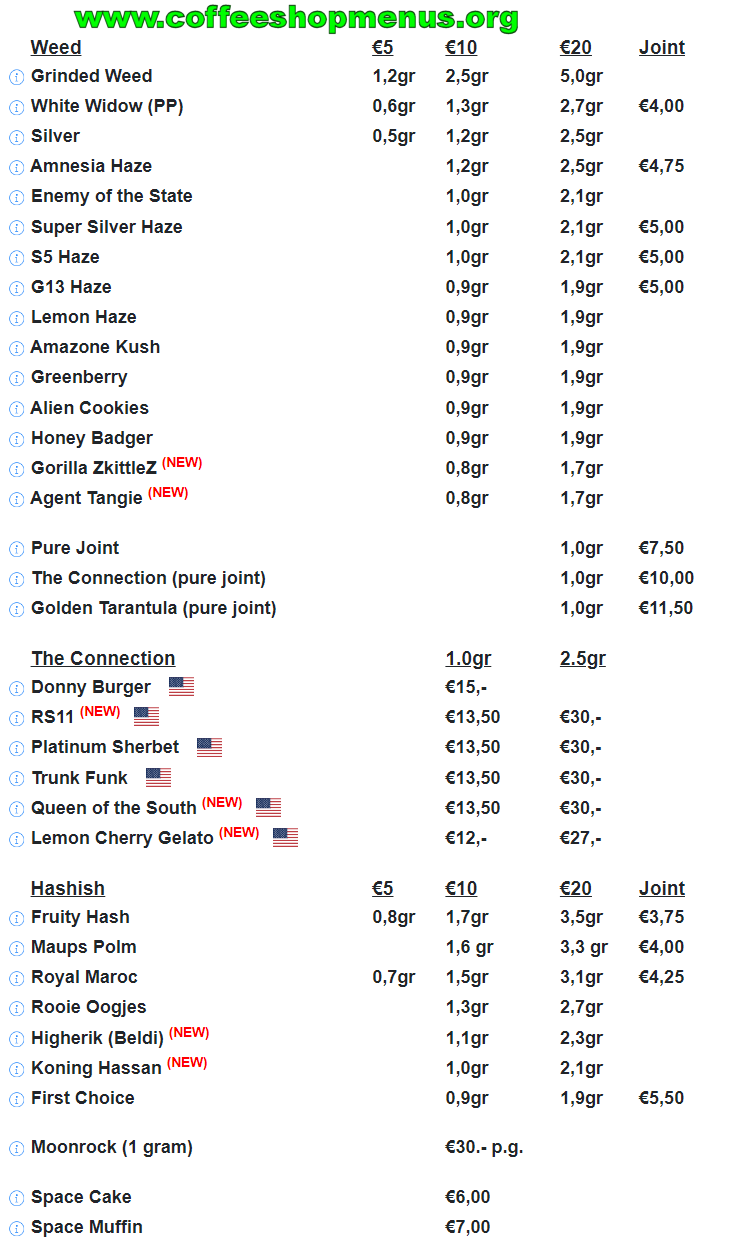Image resolution: width=741 pixels, height=1240 pixels.
Task: Click the info icon beside Platinum Sherbet
Action: point(16,749)
